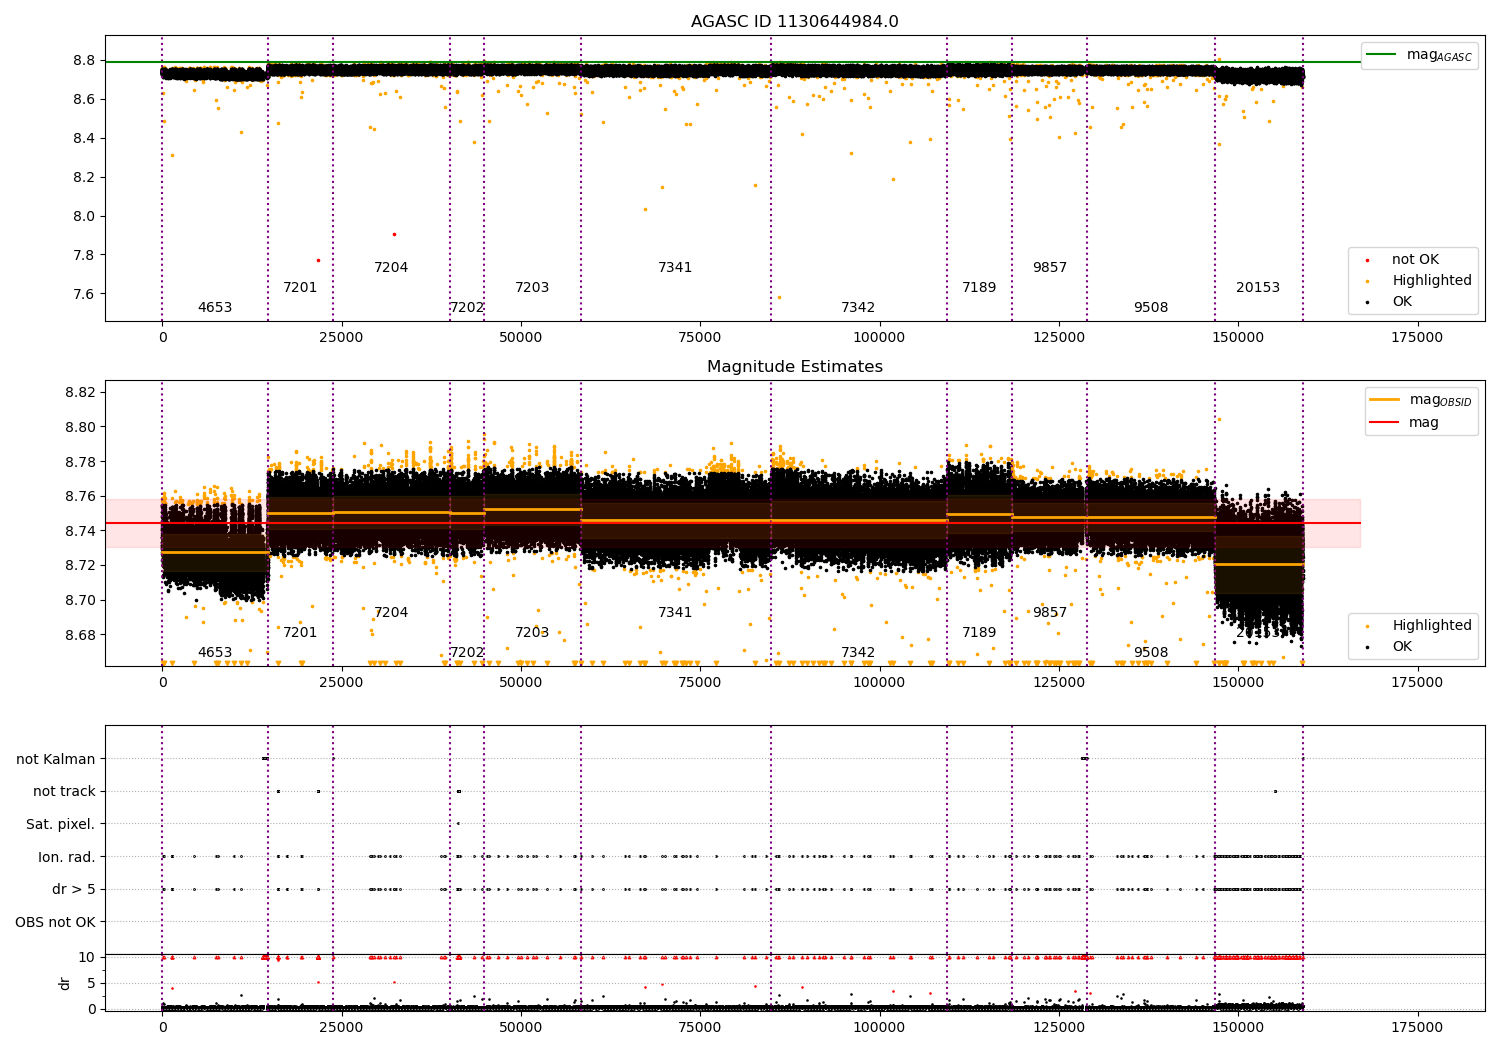Click "Highlighted" in the Magnitude Estimates legend

[x=1431, y=626]
